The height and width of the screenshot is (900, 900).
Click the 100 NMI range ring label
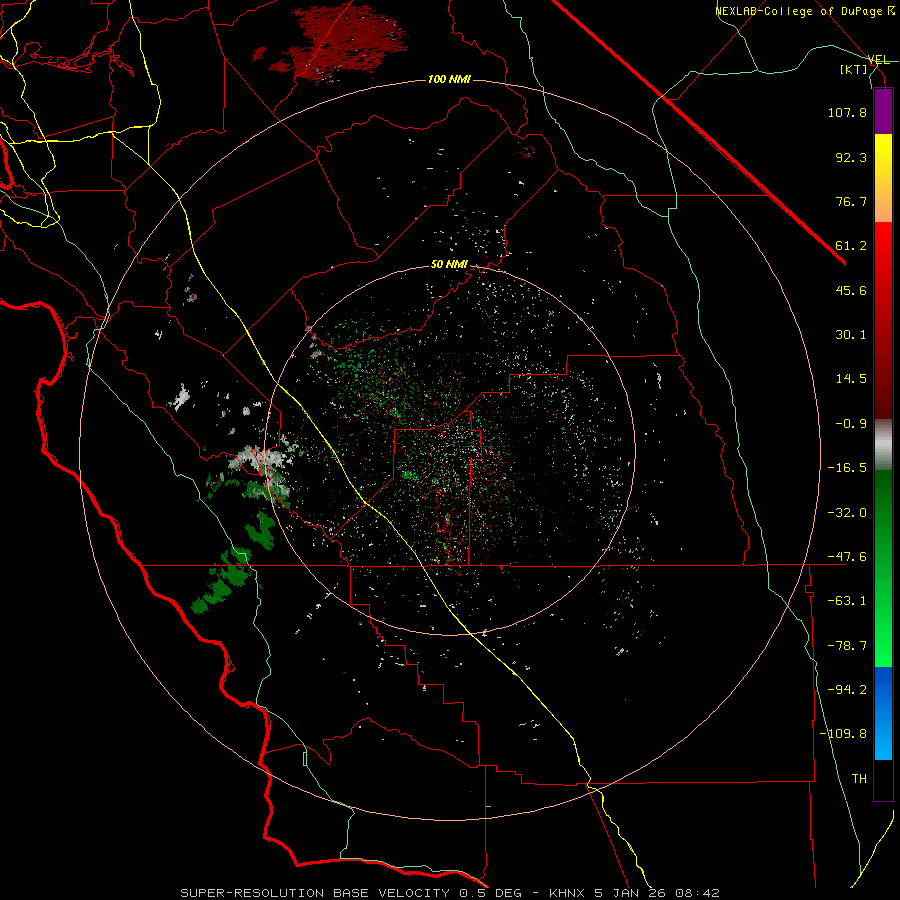coord(449,79)
